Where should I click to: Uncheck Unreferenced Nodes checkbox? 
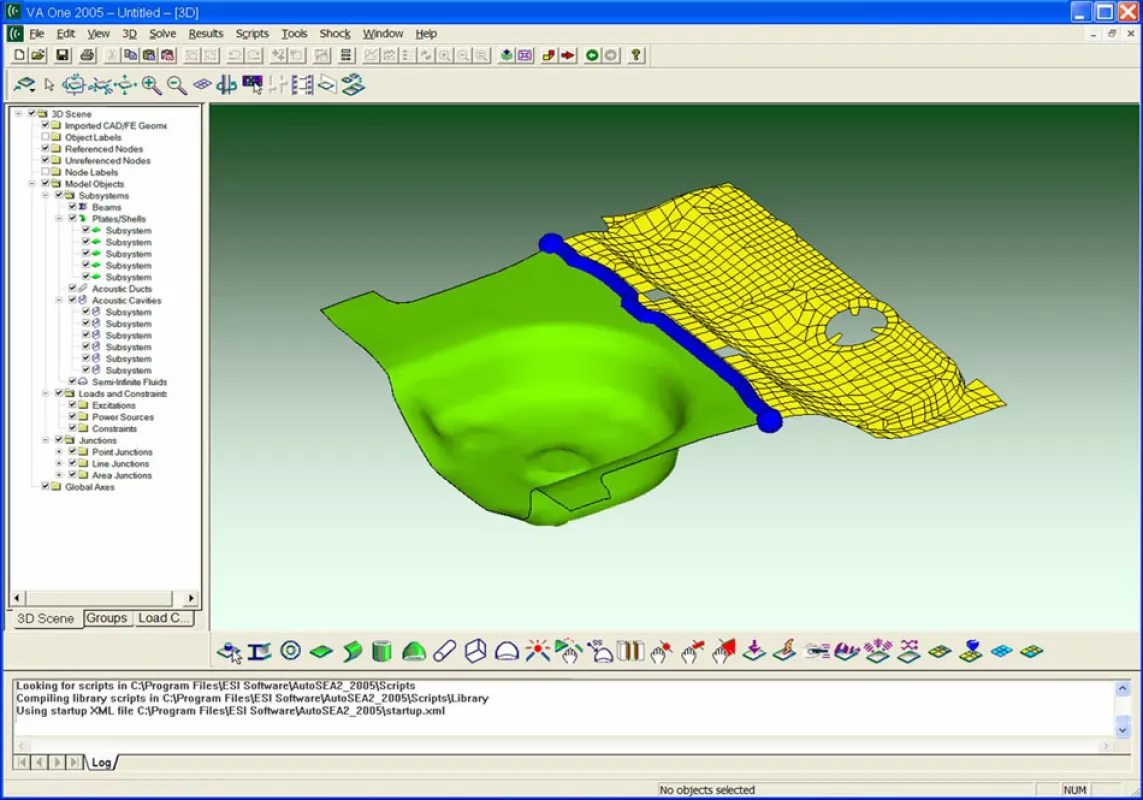tap(45, 160)
